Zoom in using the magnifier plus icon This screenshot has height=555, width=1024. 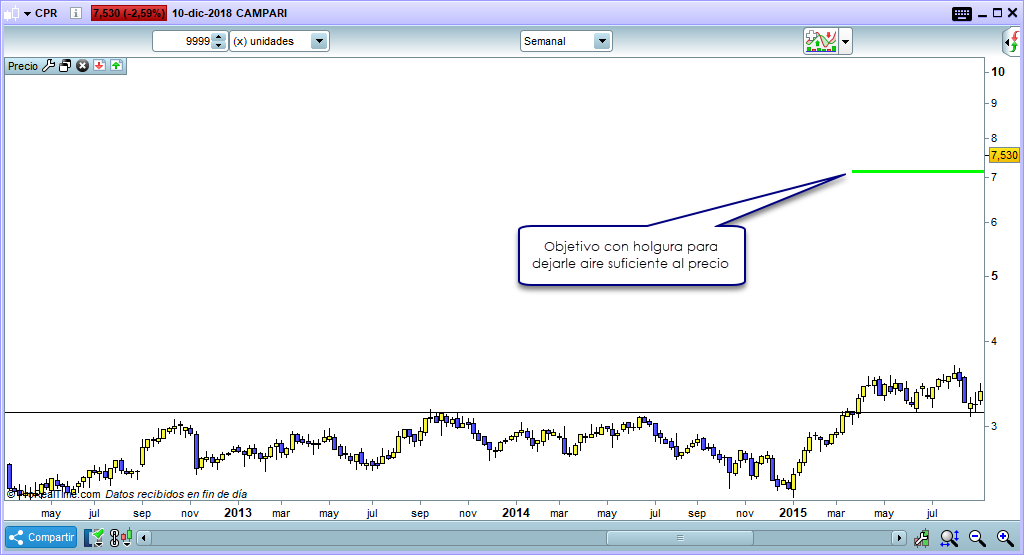(x=1005, y=538)
